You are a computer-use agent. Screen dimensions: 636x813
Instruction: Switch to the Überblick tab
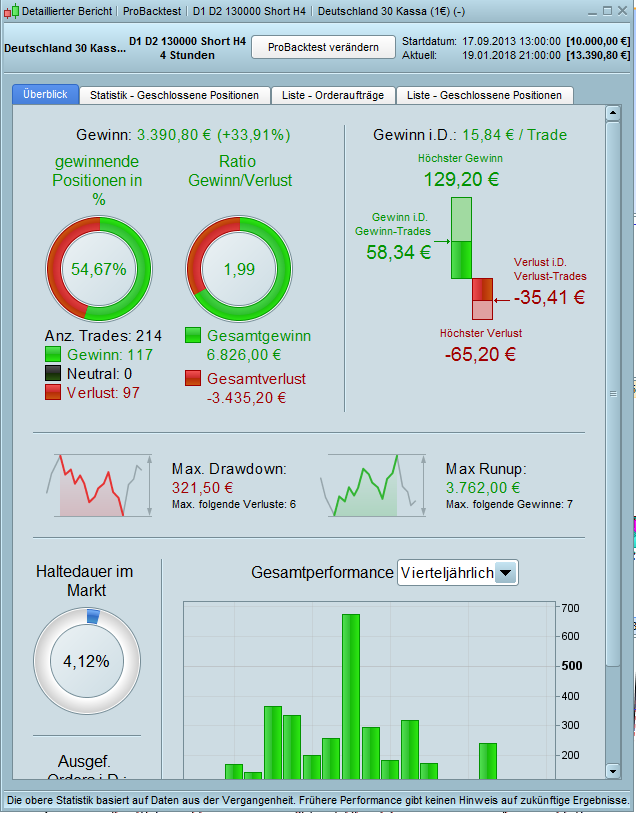click(46, 94)
